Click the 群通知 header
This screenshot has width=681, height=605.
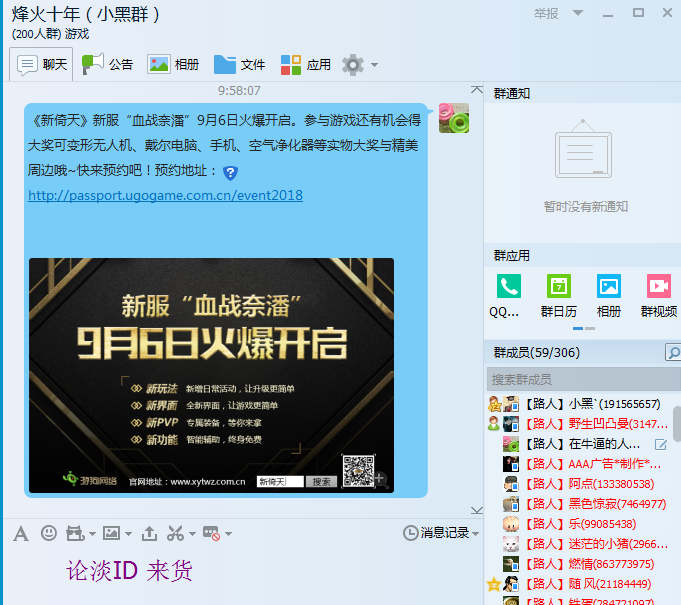[512, 93]
